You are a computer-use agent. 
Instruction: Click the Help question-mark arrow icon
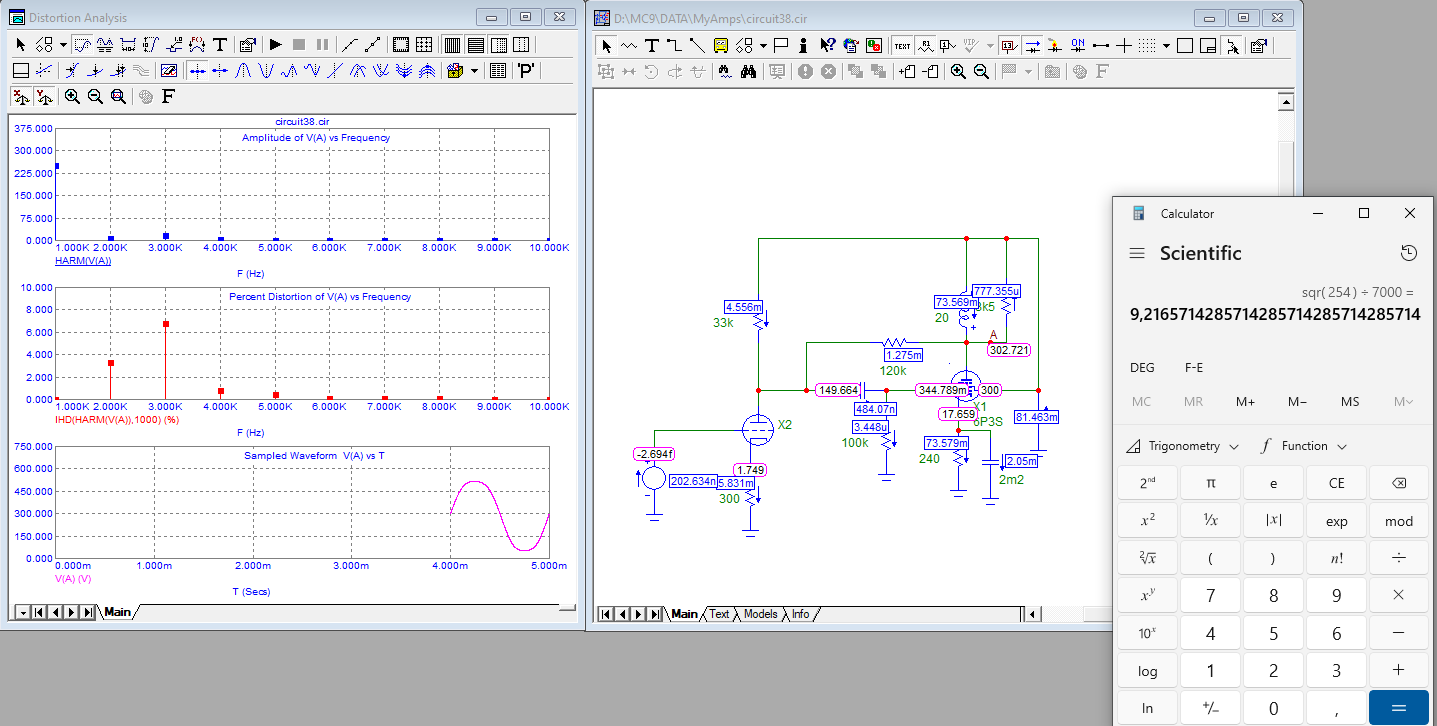[827, 45]
